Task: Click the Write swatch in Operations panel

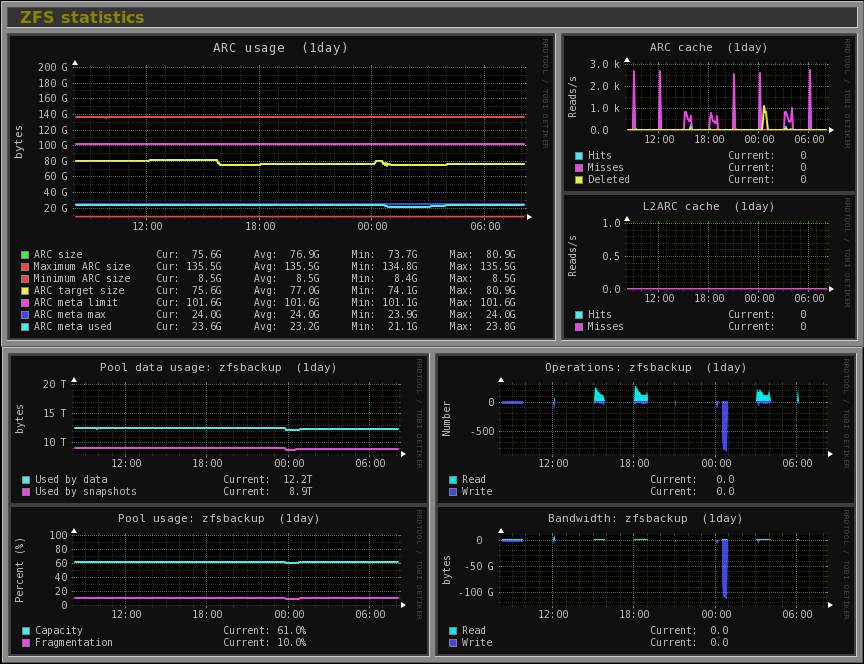Action: click(x=453, y=492)
